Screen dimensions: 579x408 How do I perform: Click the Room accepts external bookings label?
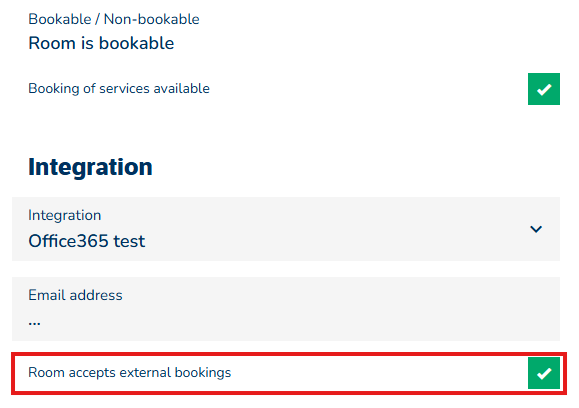[130, 373]
